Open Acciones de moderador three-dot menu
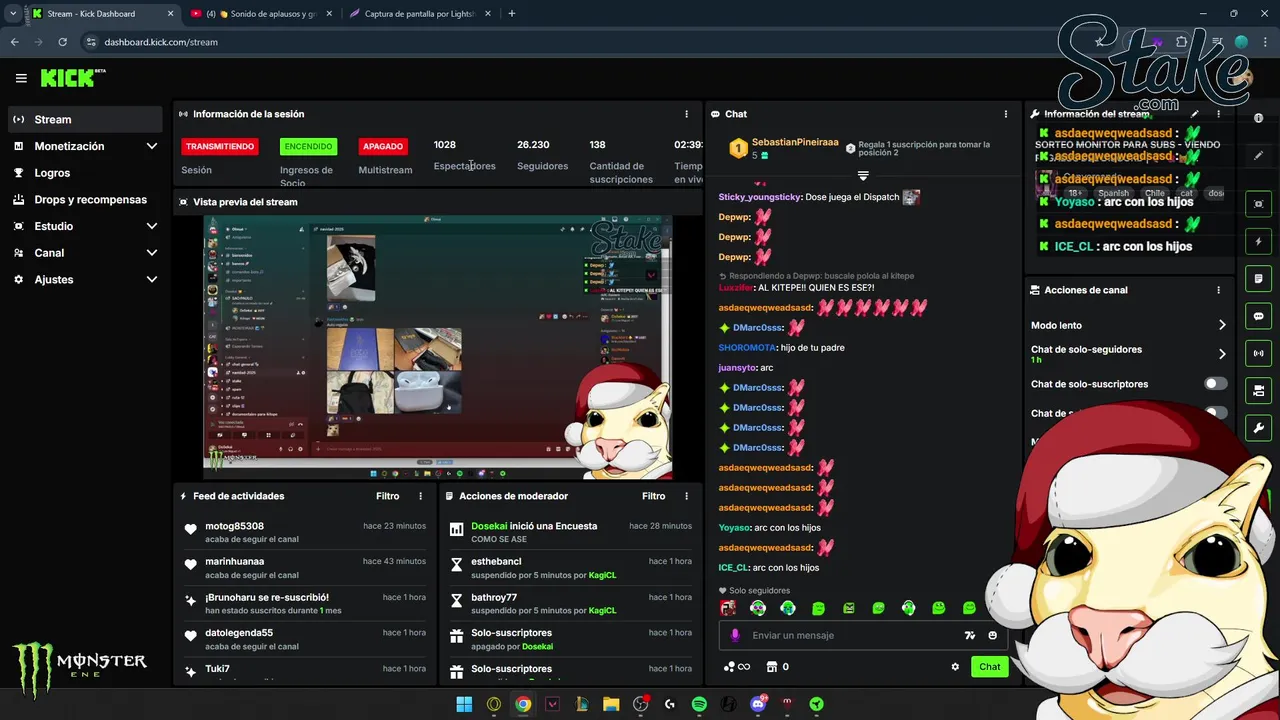 686,496
